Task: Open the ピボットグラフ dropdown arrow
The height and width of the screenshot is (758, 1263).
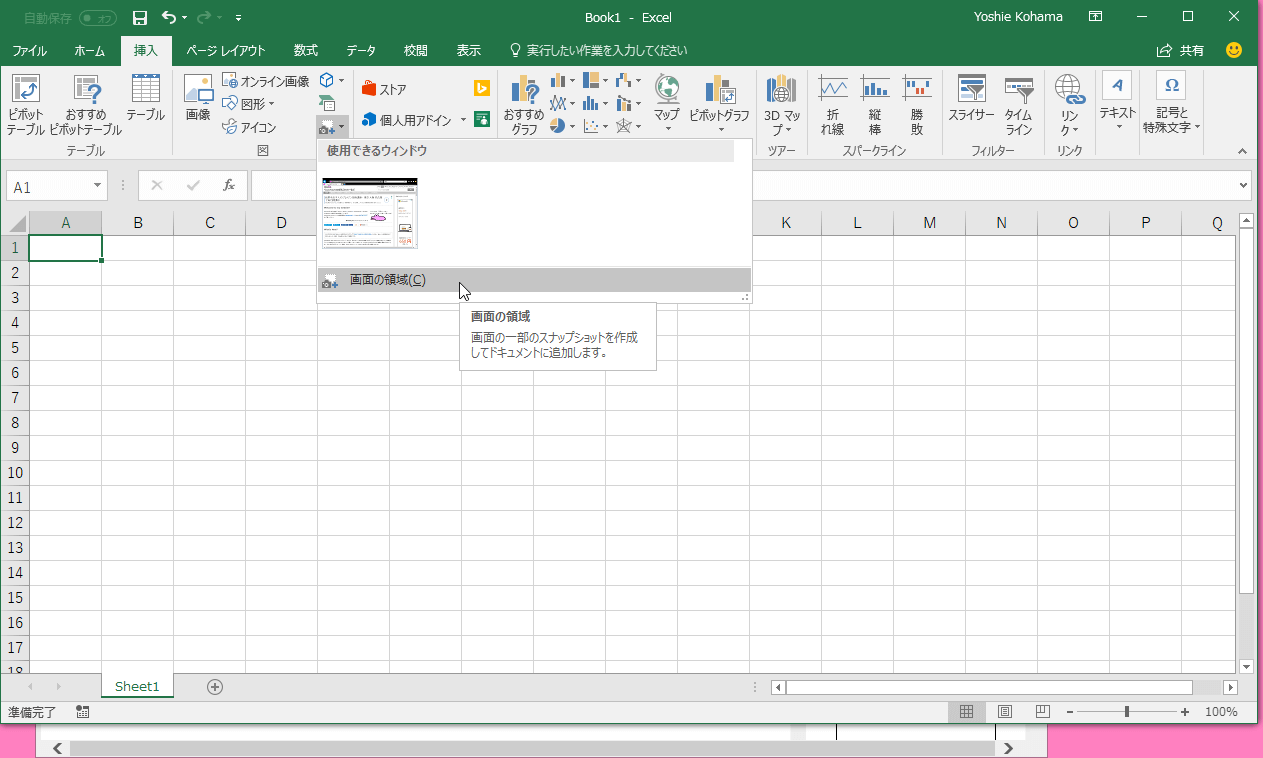Action: tap(720, 128)
